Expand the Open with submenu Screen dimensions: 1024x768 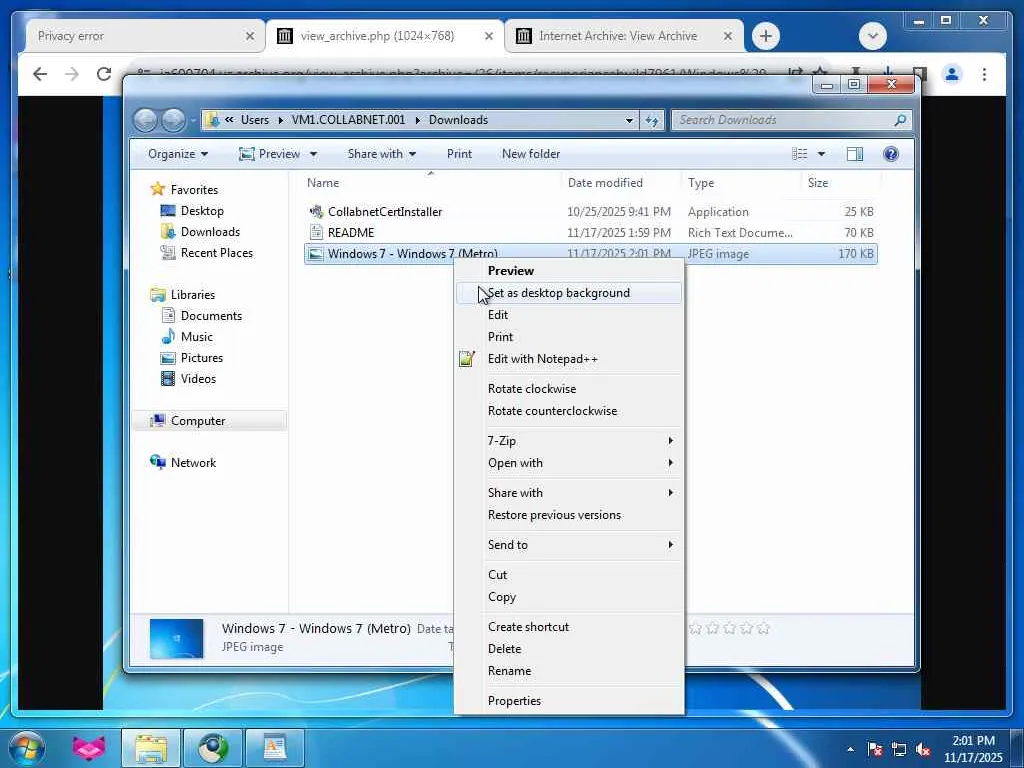(568, 463)
